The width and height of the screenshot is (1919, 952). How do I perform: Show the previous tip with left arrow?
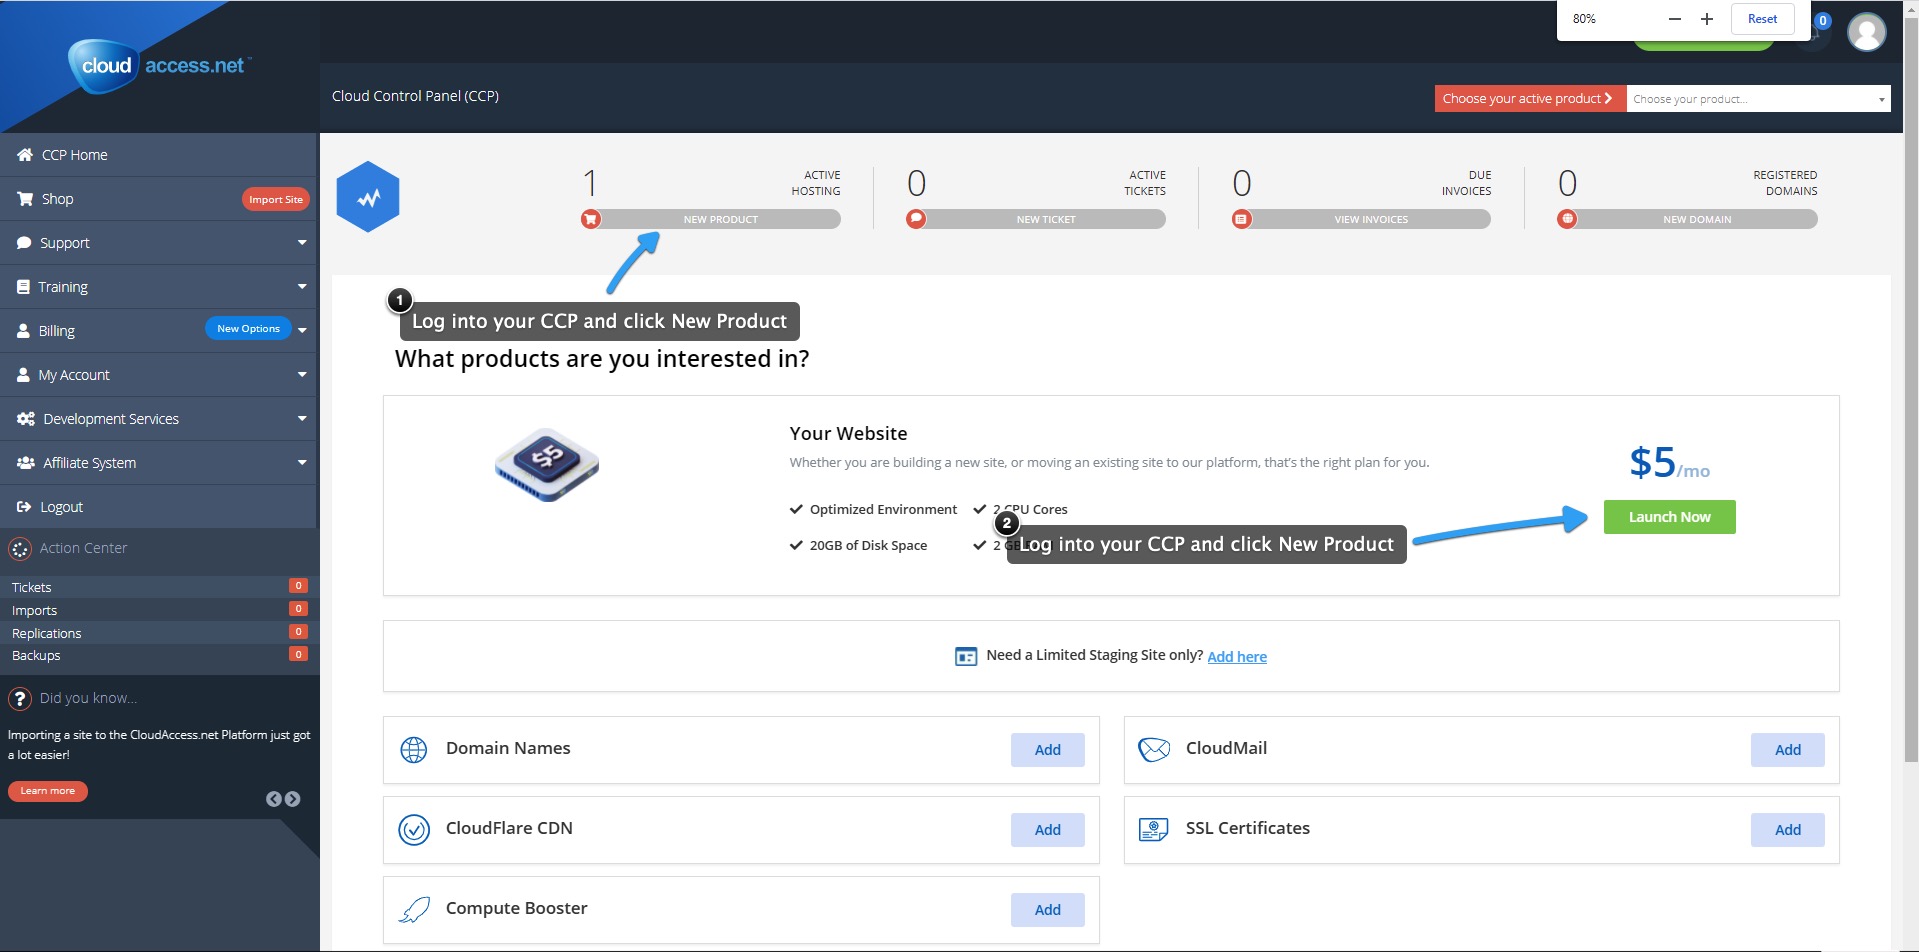pyautogui.click(x=274, y=799)
